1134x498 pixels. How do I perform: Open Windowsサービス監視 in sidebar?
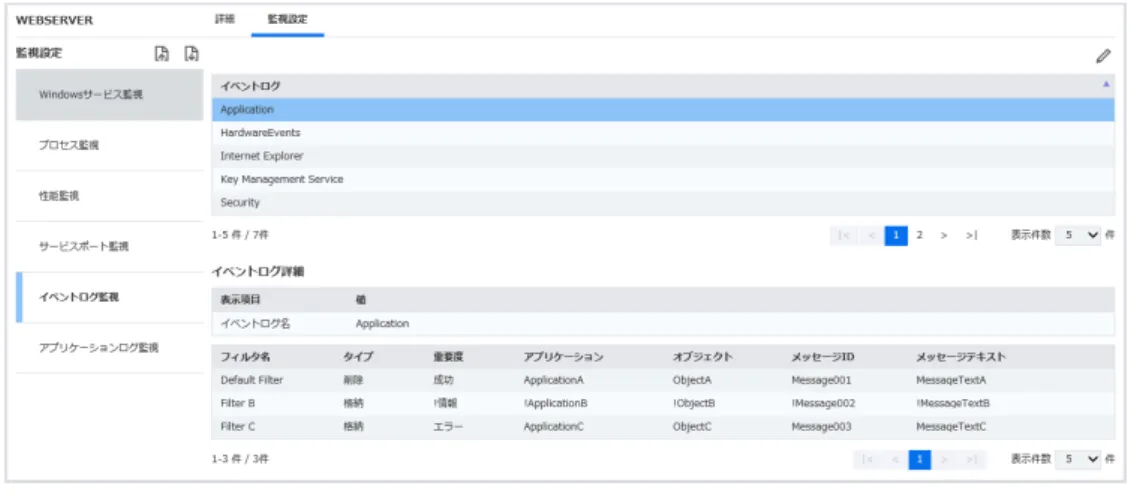pos(109,95)
